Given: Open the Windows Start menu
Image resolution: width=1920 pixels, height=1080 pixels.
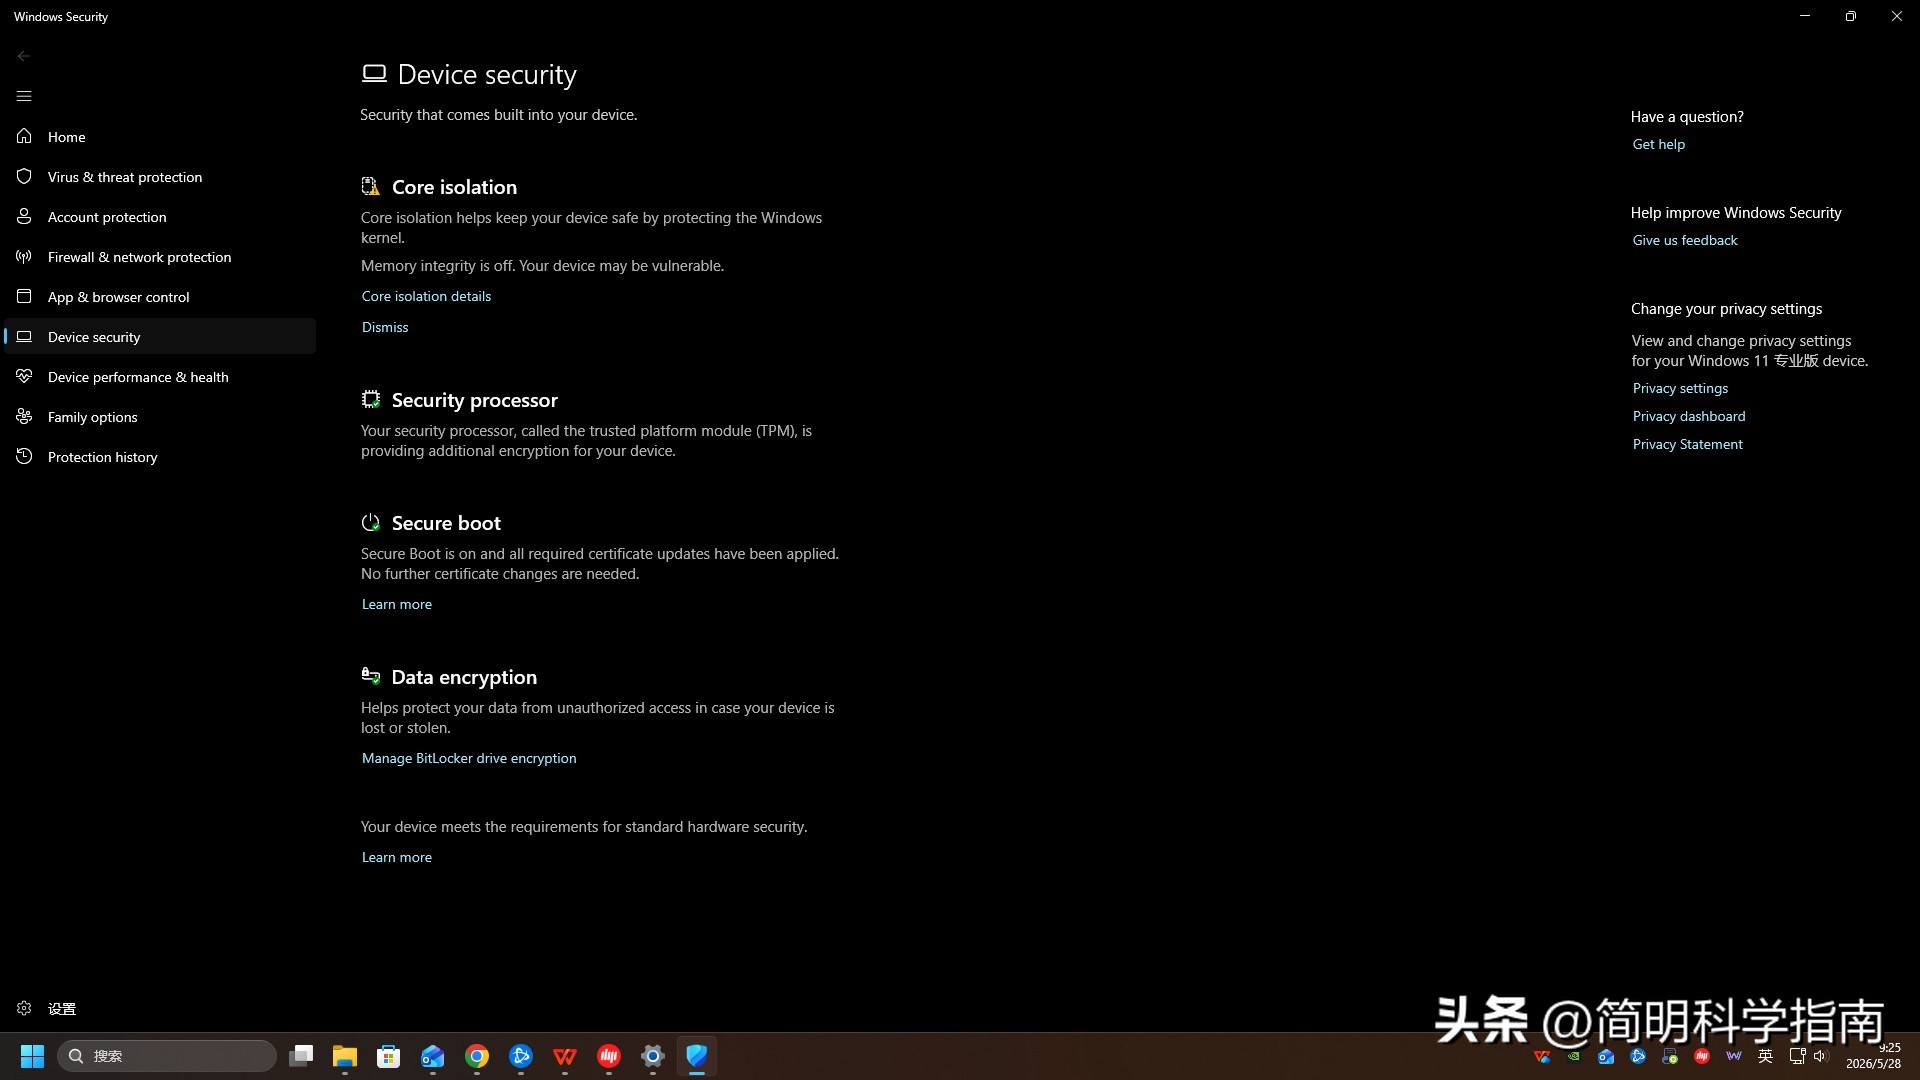Looking at the screenshot, I should click(32, 1056).
